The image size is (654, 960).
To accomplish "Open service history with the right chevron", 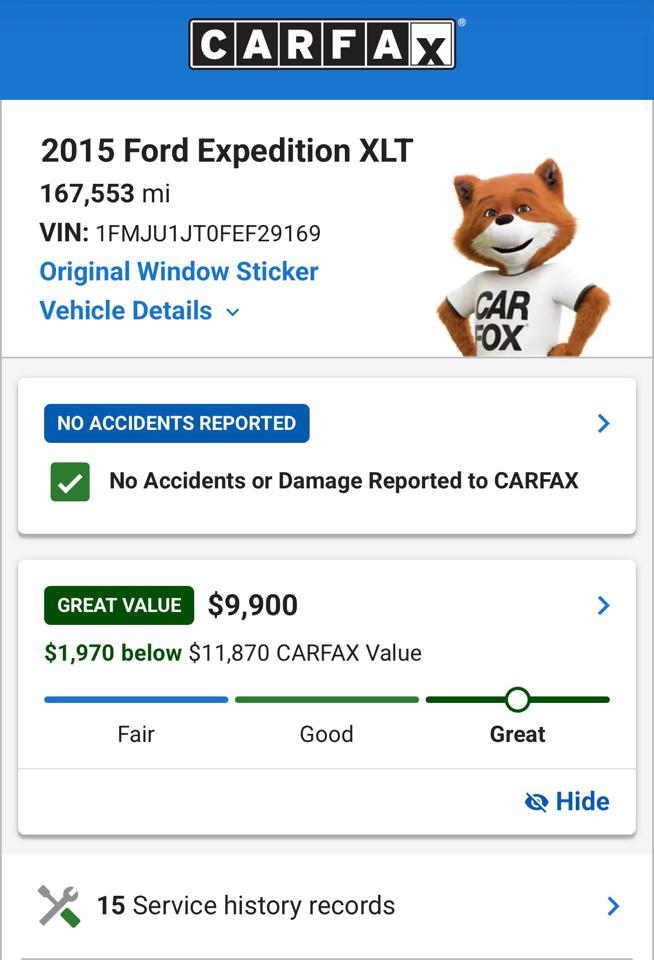I will tap(613, 906).
